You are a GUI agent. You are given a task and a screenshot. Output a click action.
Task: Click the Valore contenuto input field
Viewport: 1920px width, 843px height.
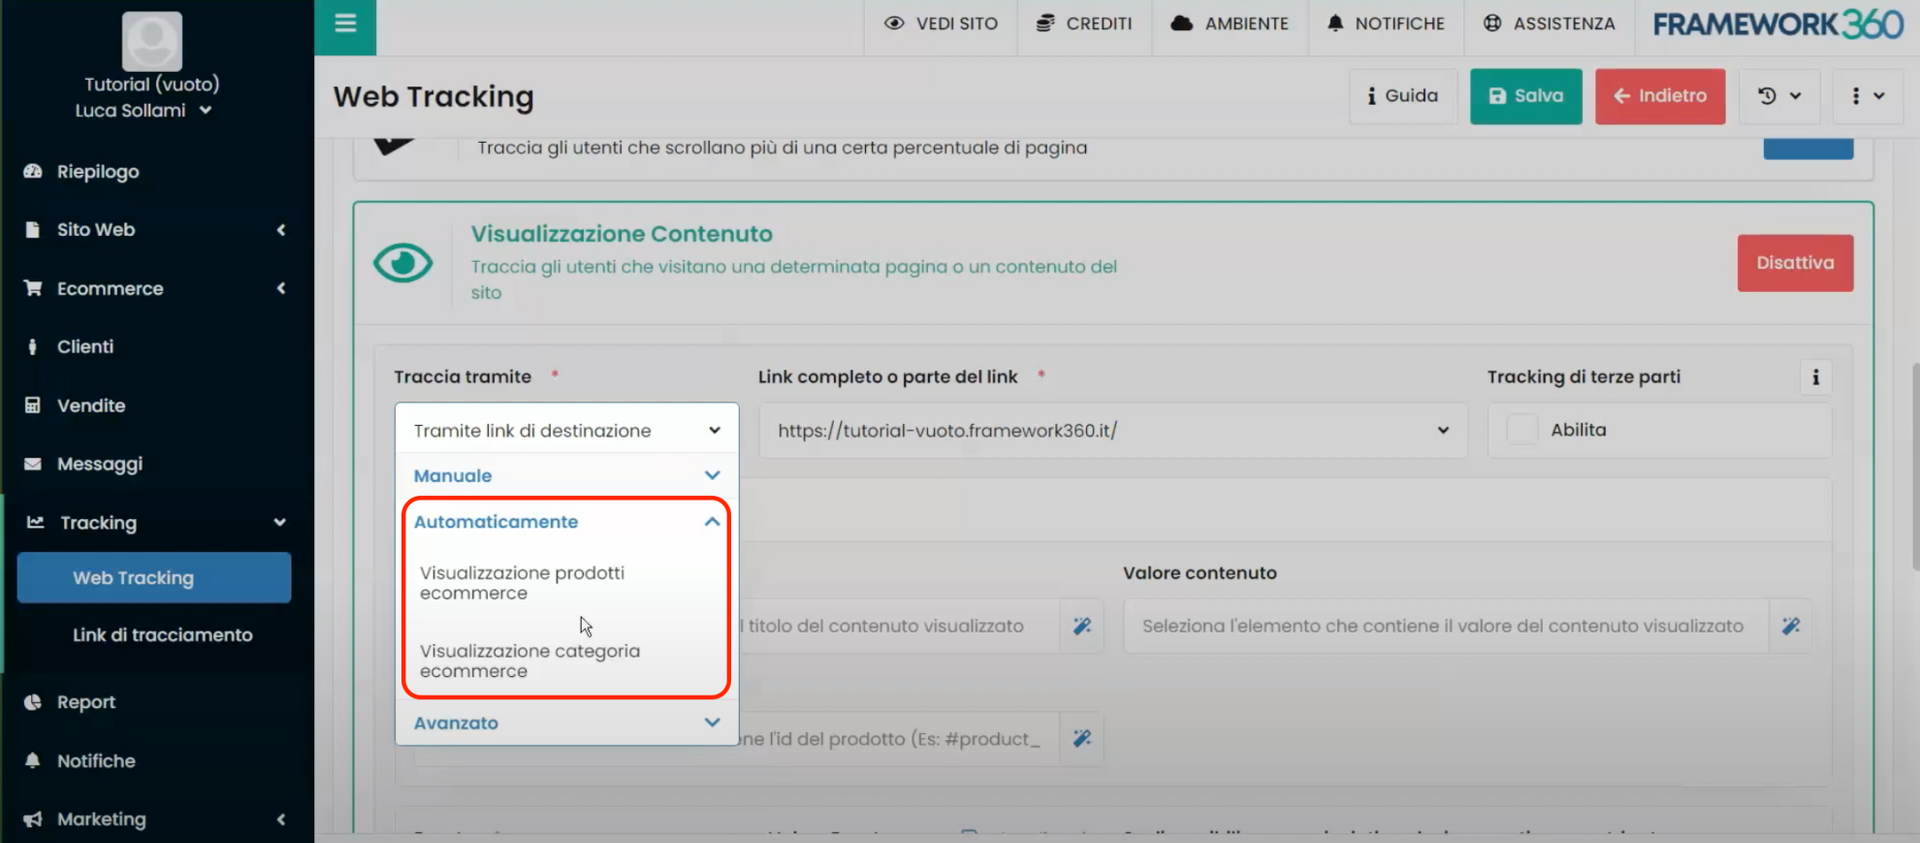1442,626
